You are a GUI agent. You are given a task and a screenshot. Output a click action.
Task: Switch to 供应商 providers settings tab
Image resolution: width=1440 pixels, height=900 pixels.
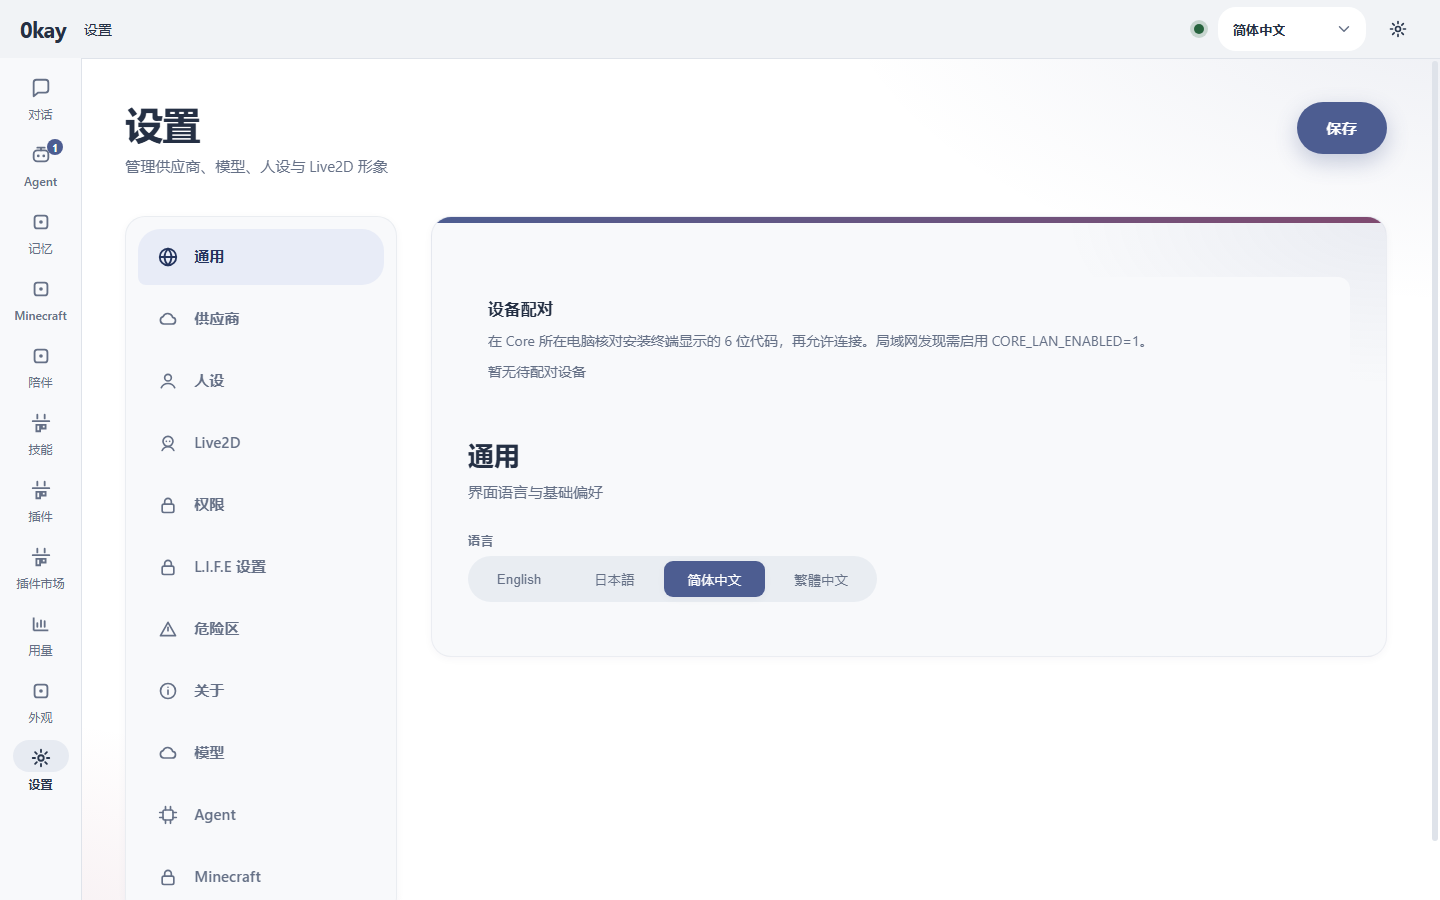coord(261,319)
